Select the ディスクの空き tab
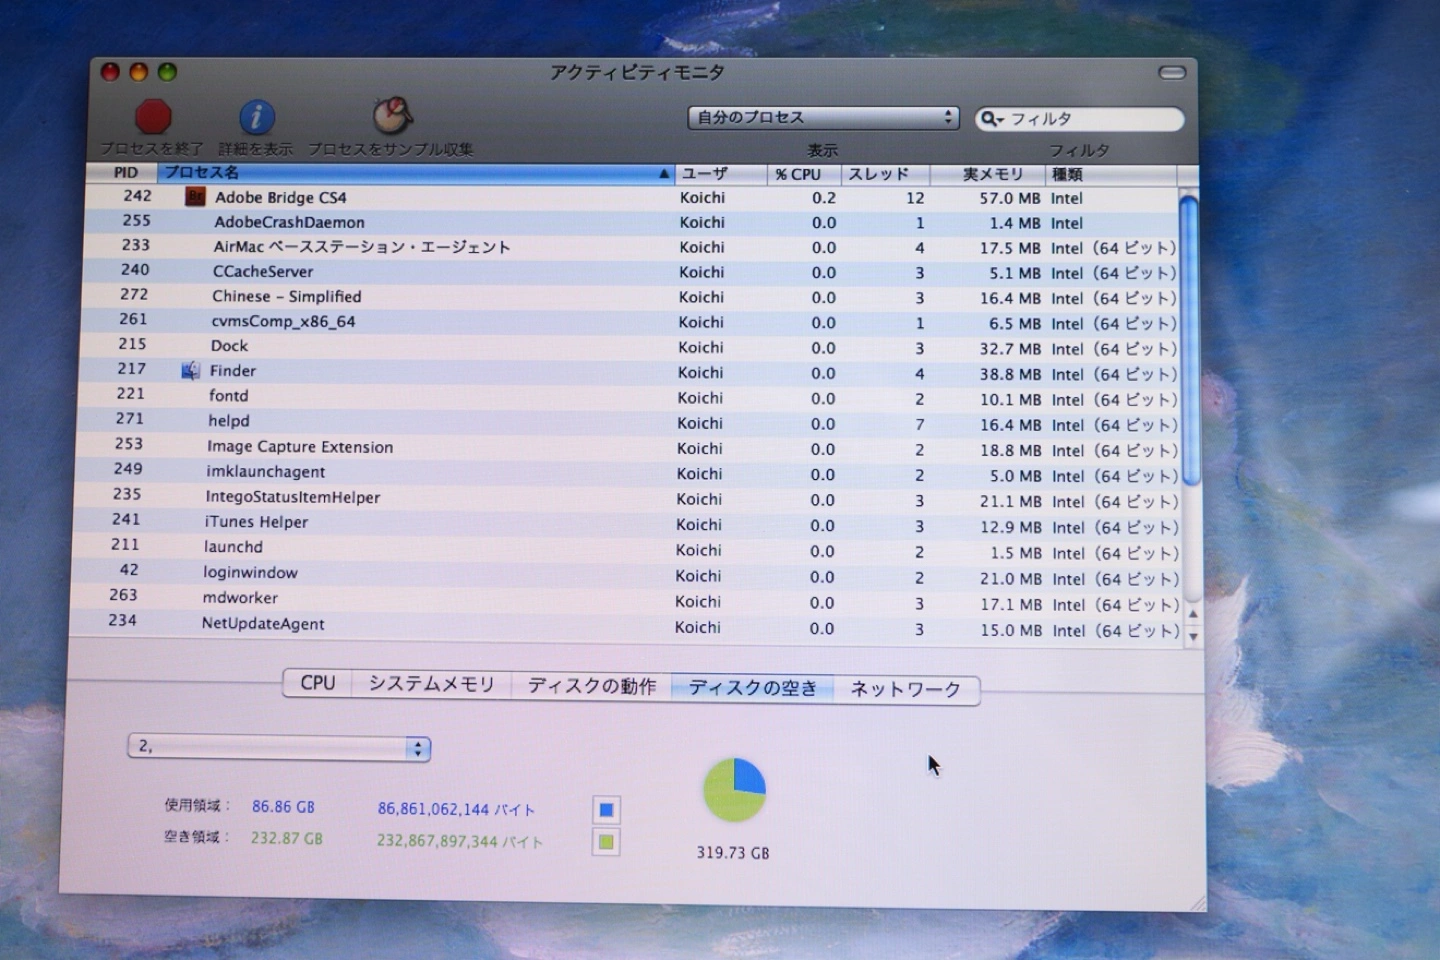The height and width of the screenshot is (960, 1440). click(x=753, y=688)
